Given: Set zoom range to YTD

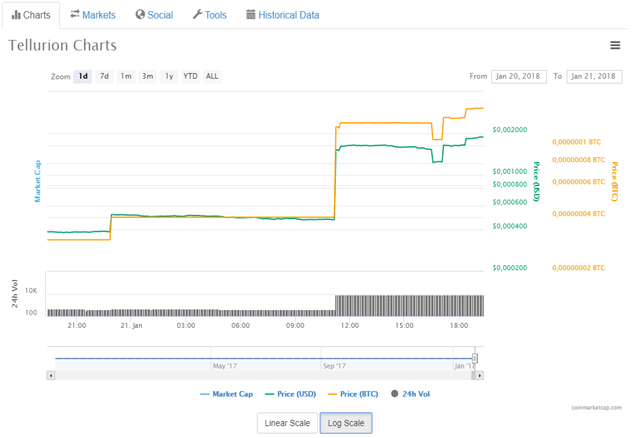Looking at the screenshot, I should 191,76.
